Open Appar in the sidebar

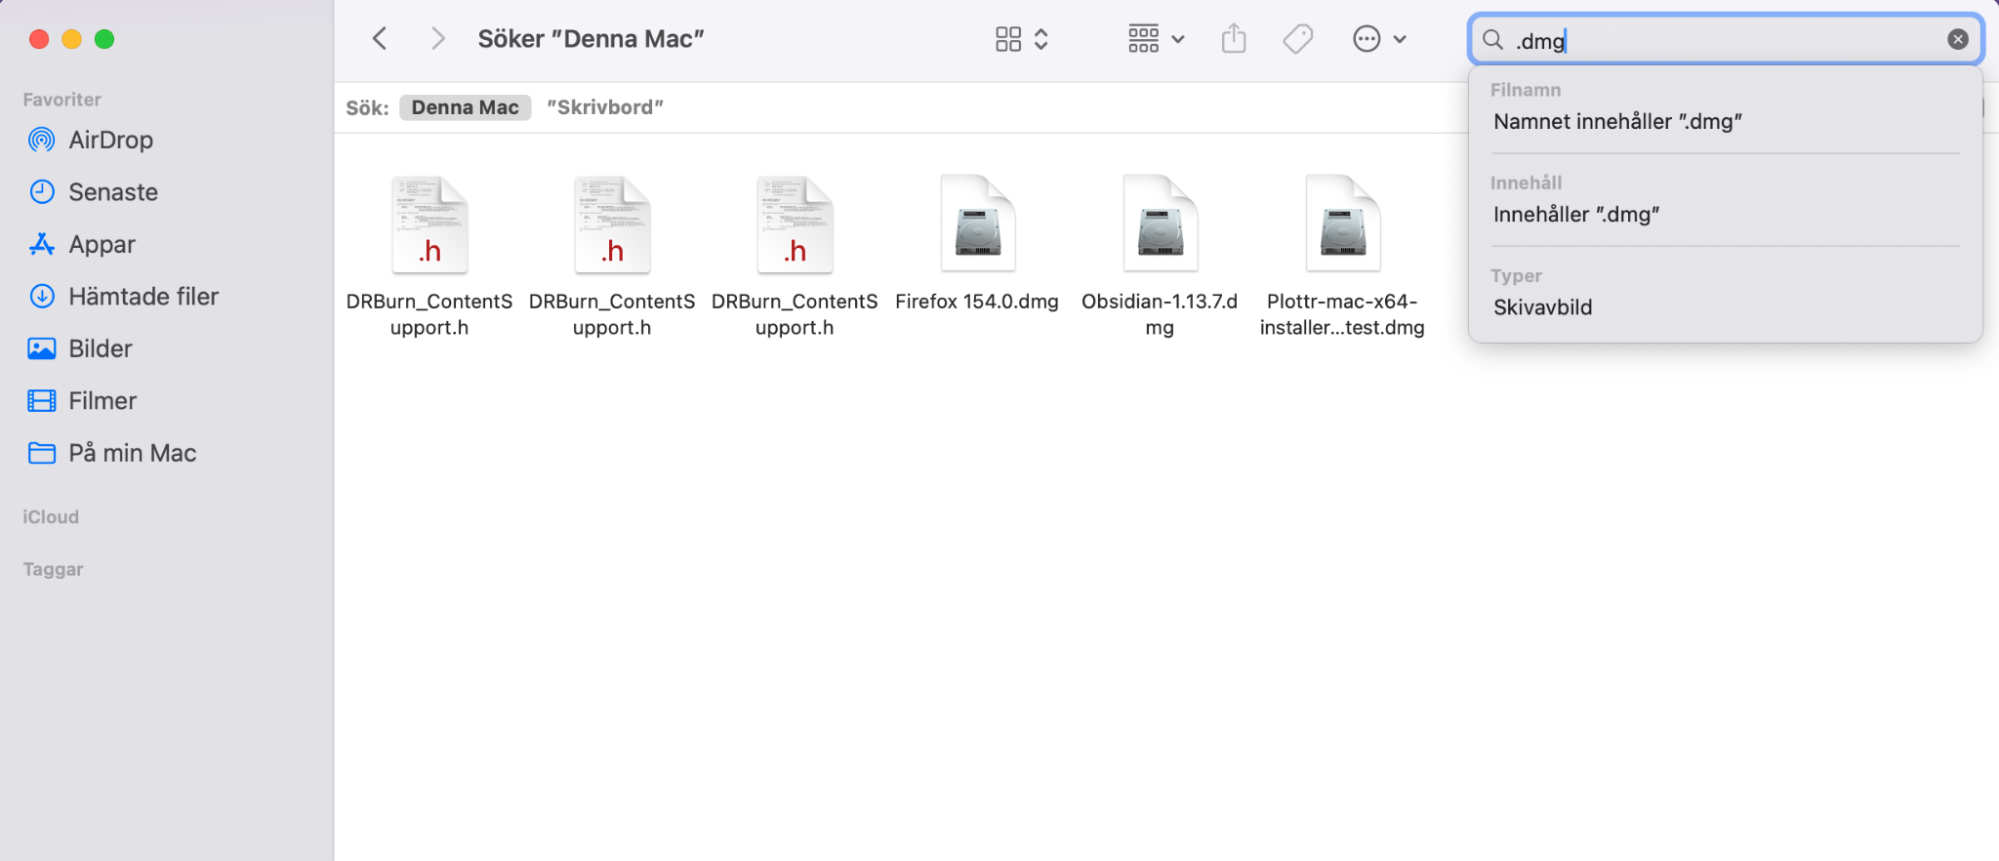click(101, 244)
